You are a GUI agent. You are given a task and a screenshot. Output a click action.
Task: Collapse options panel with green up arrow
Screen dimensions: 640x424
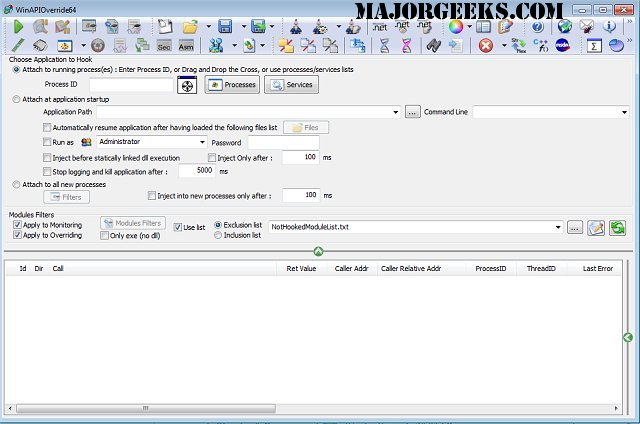click(x=318, y=251)
